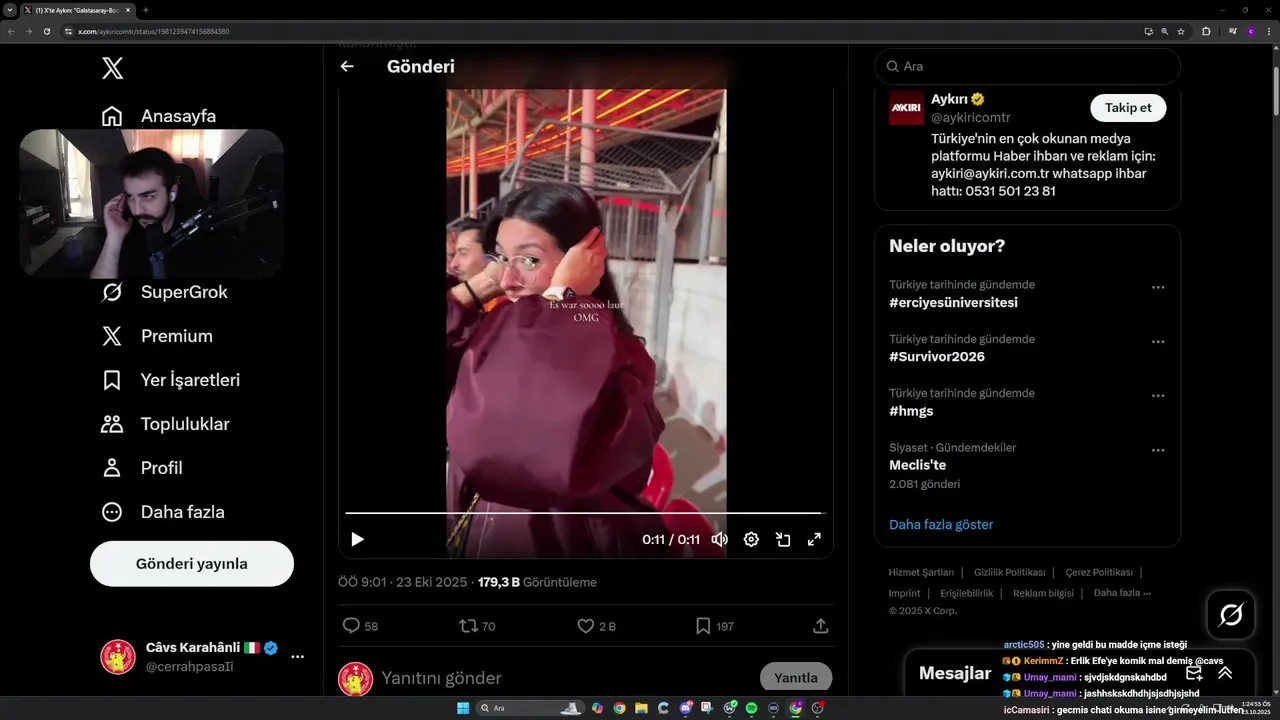
Task: Click the Câvs Karahânli account avatar
Action: 118,657
